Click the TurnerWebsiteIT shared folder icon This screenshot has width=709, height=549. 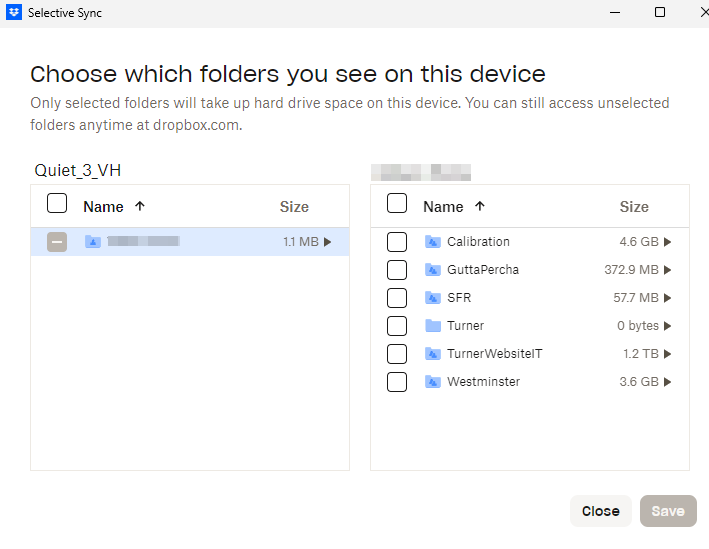pyautogui.click(x=432, y=354)
